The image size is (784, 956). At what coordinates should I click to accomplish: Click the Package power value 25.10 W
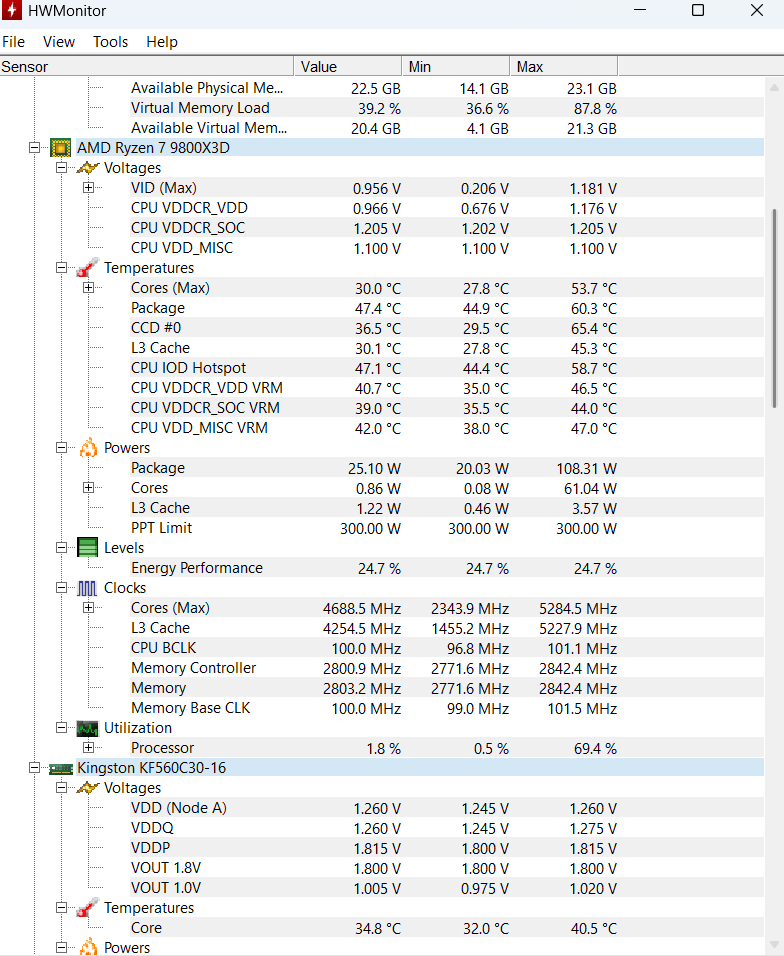click(374, 469)
